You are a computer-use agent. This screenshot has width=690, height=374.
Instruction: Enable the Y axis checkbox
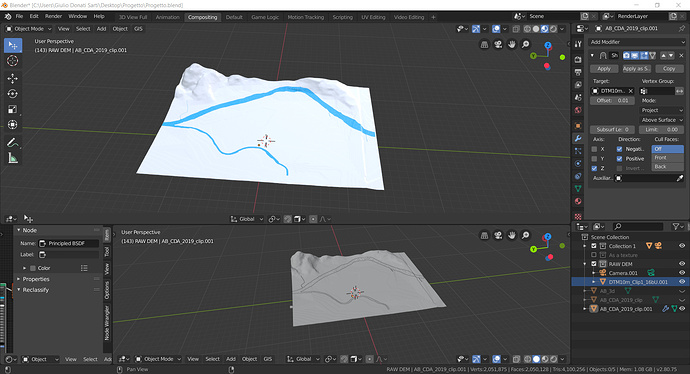pos(594,159)
